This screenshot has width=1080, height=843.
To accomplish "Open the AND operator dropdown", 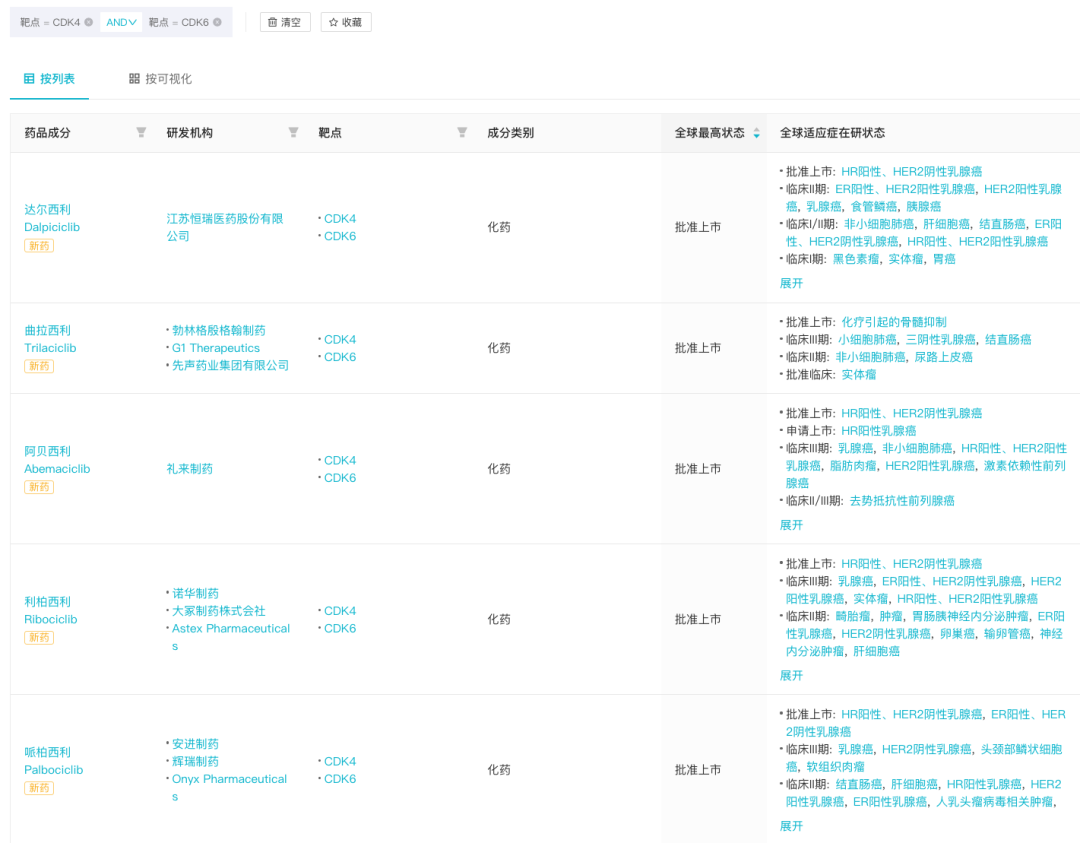I will 121,22.
